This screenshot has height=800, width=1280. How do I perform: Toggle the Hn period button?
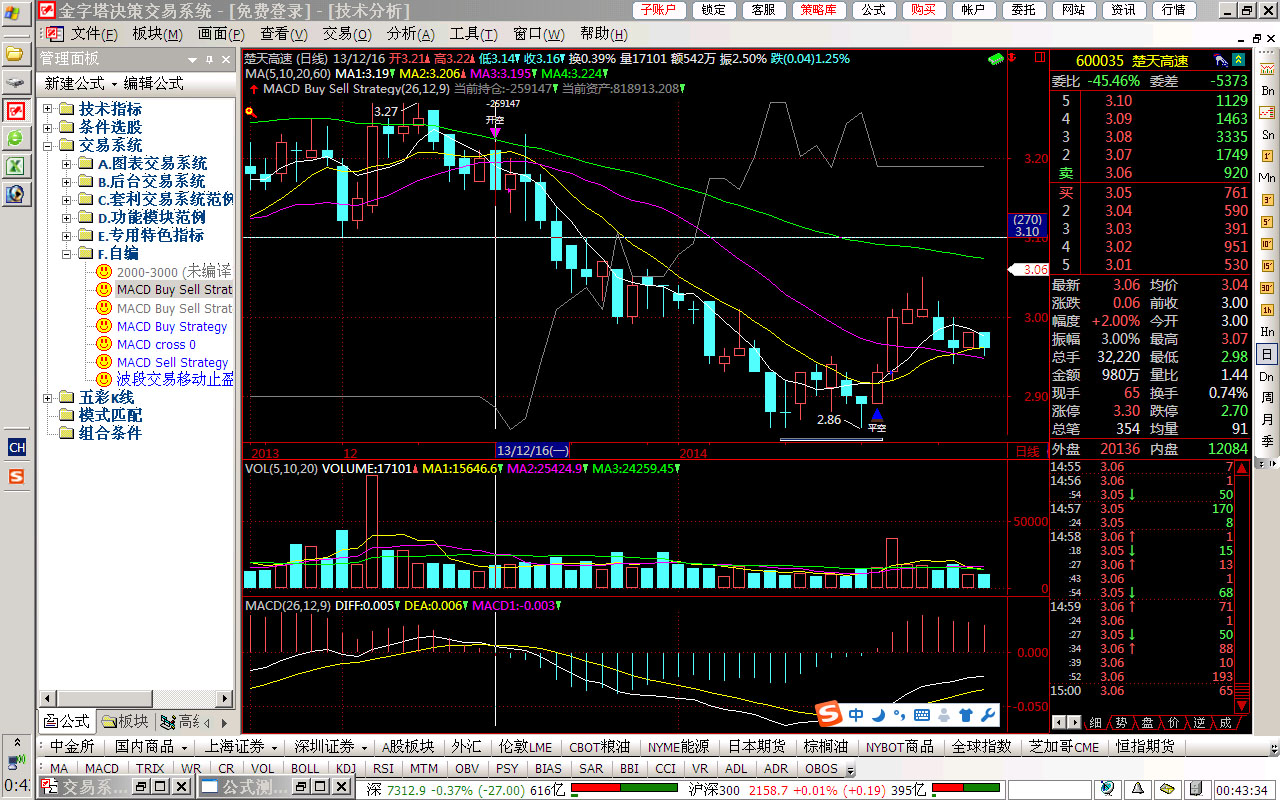point(1267,331)
